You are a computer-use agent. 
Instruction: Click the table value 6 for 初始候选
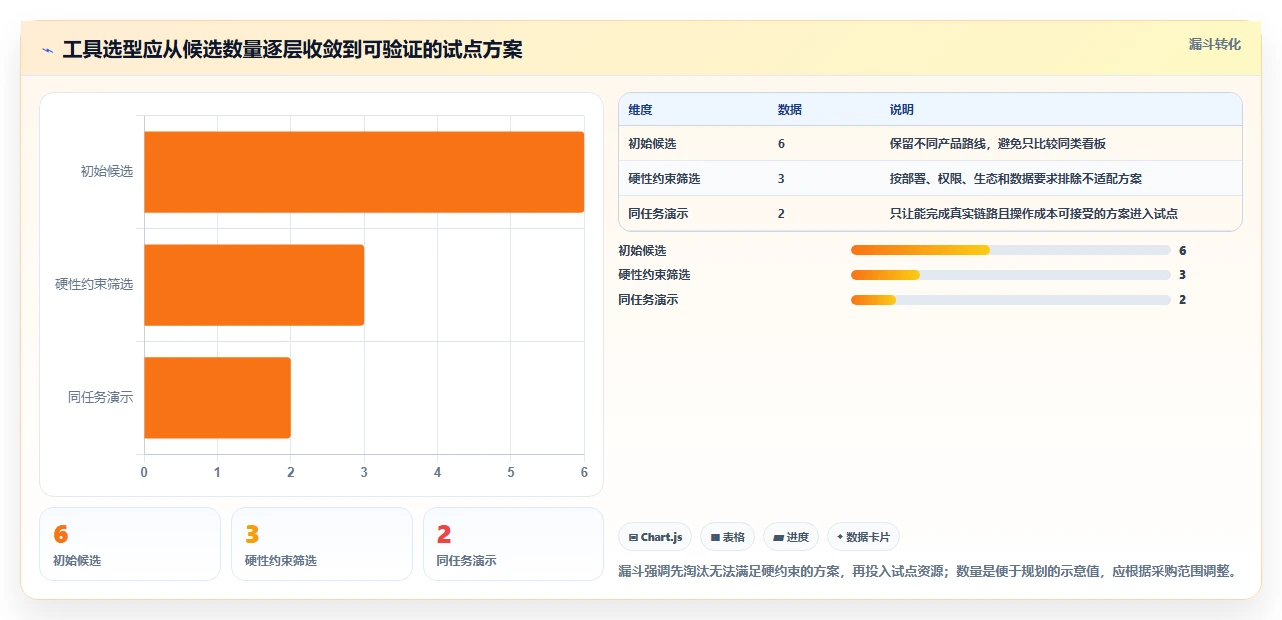click(x=781, y=144)
